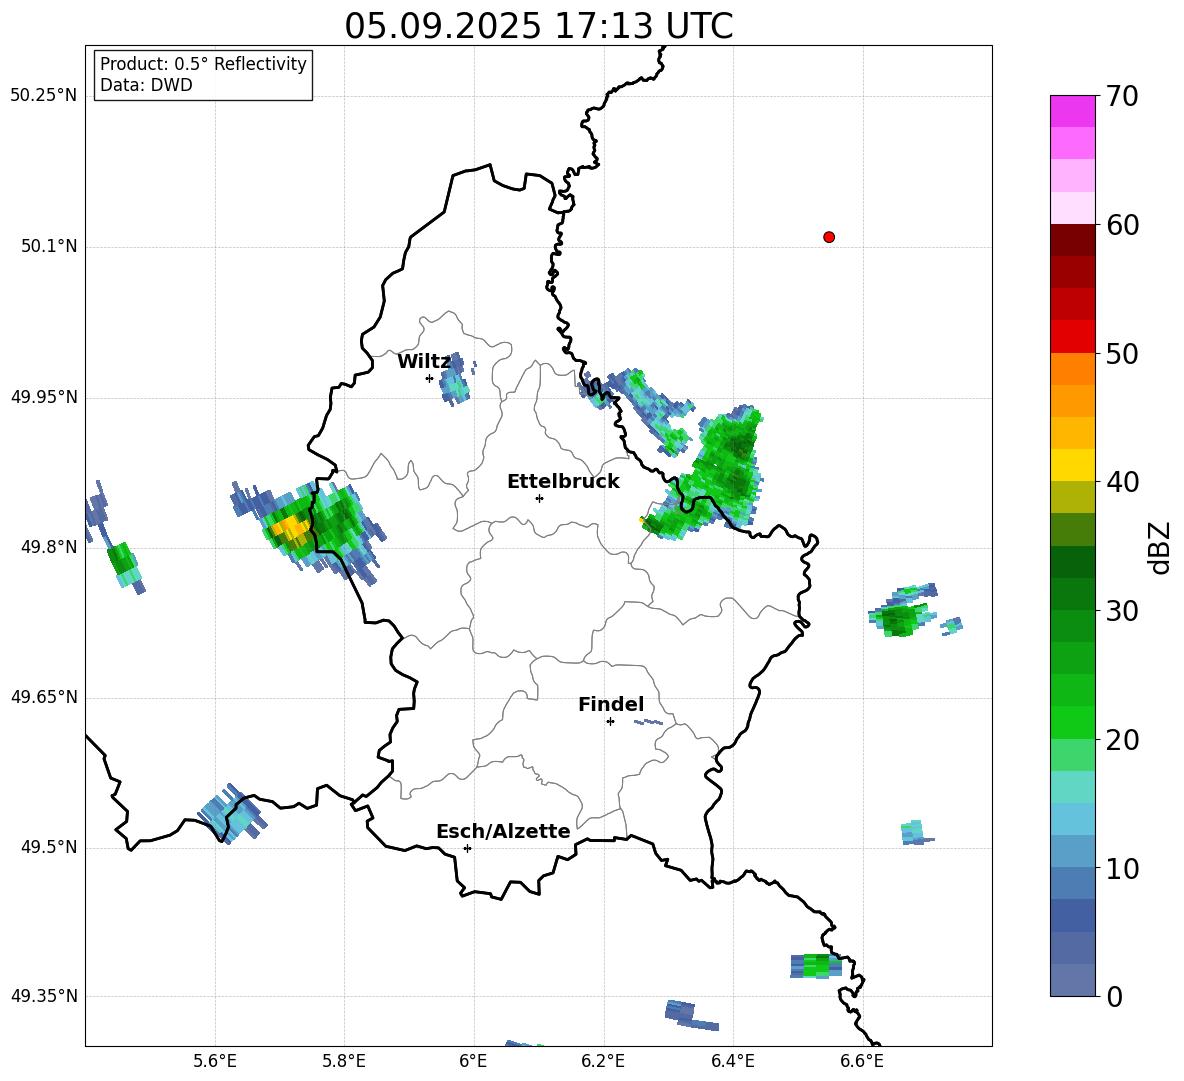Click the 40 dBZ colorbar tick label

click(x=1121, y=482)
